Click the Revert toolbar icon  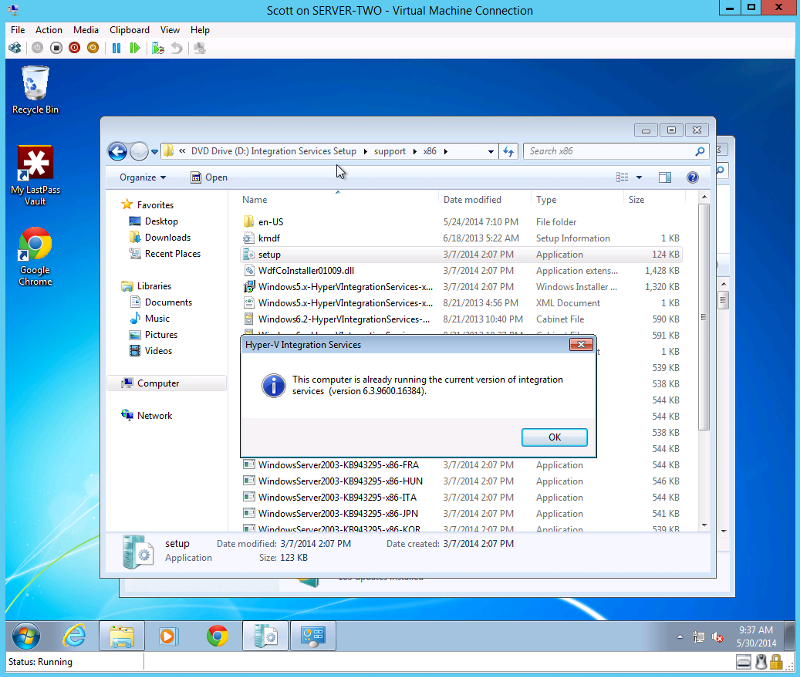pos(177,48)
